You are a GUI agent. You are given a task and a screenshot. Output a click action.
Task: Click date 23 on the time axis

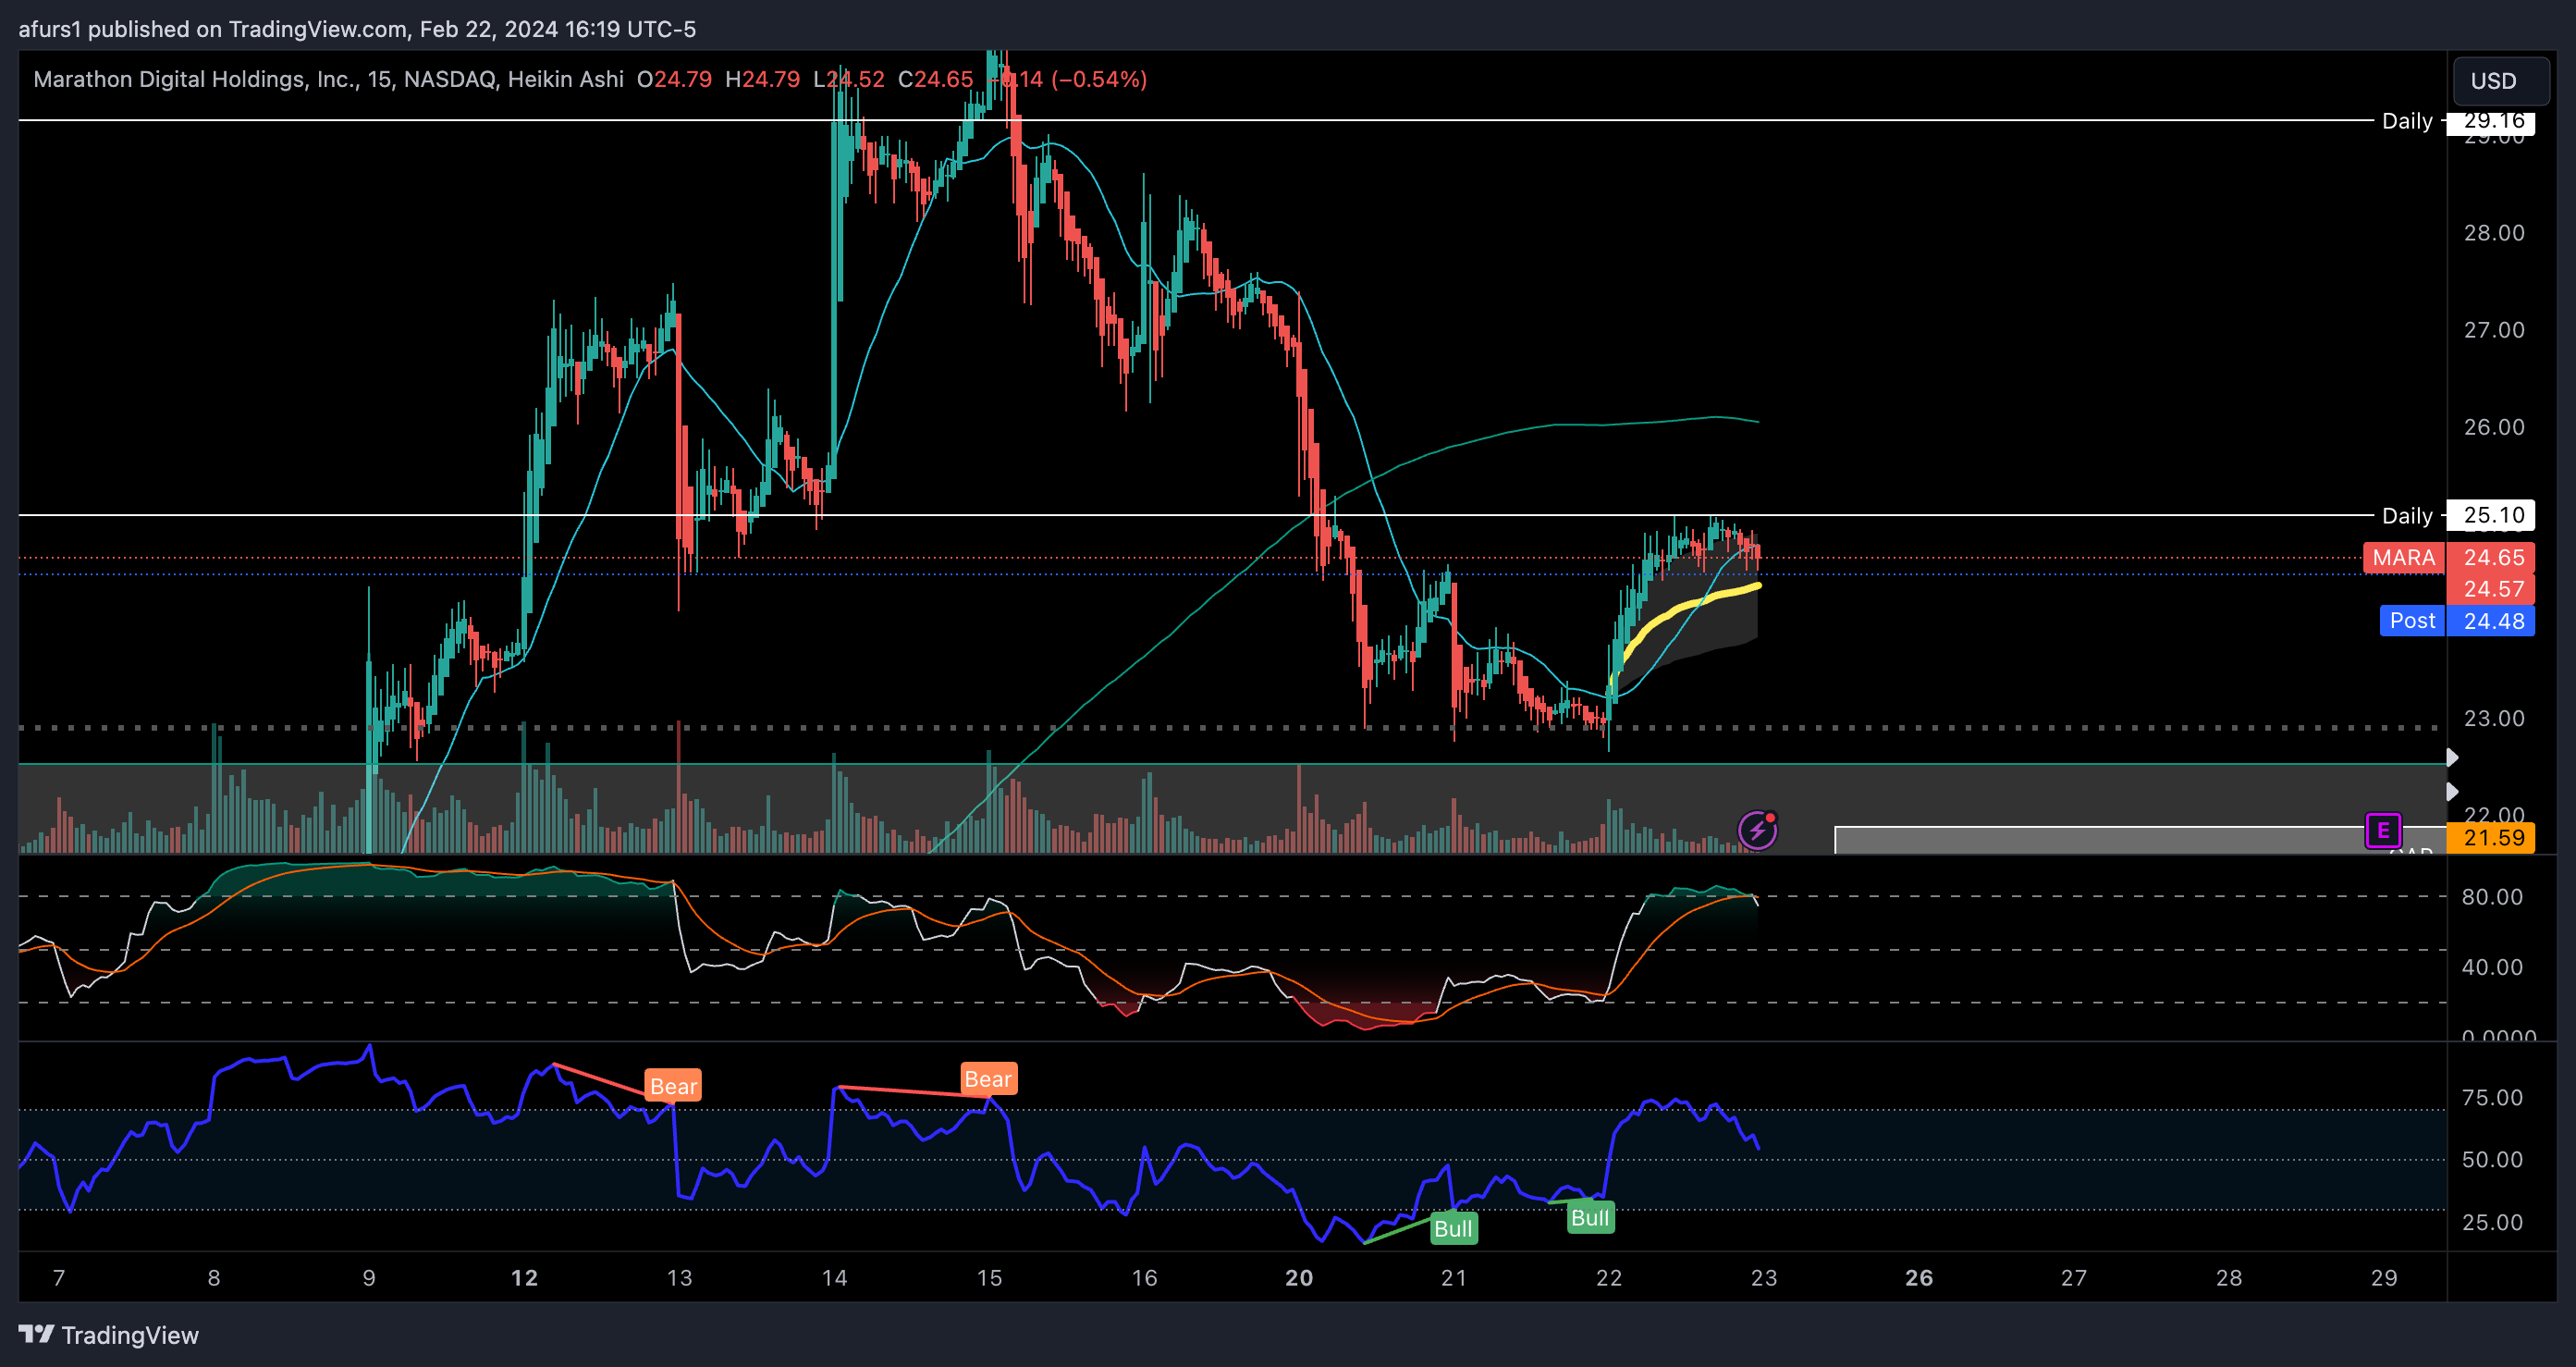[x=1764, y=1278]
